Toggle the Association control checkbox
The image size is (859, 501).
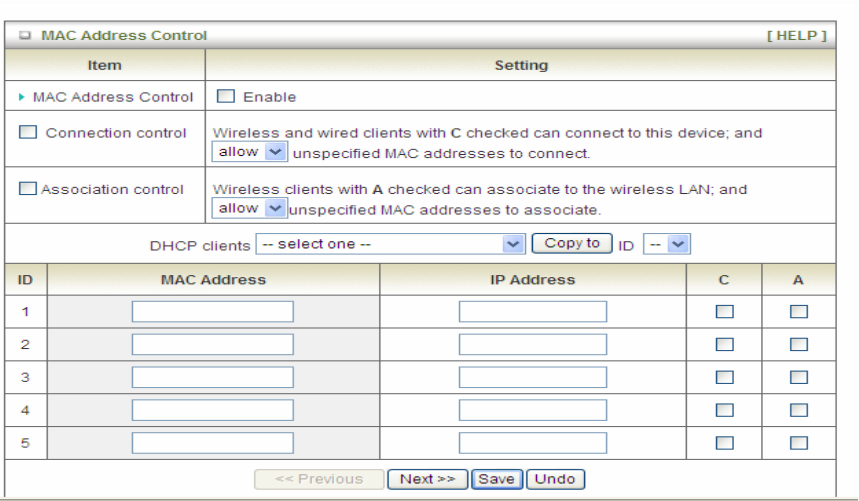[x=28, y=189]
